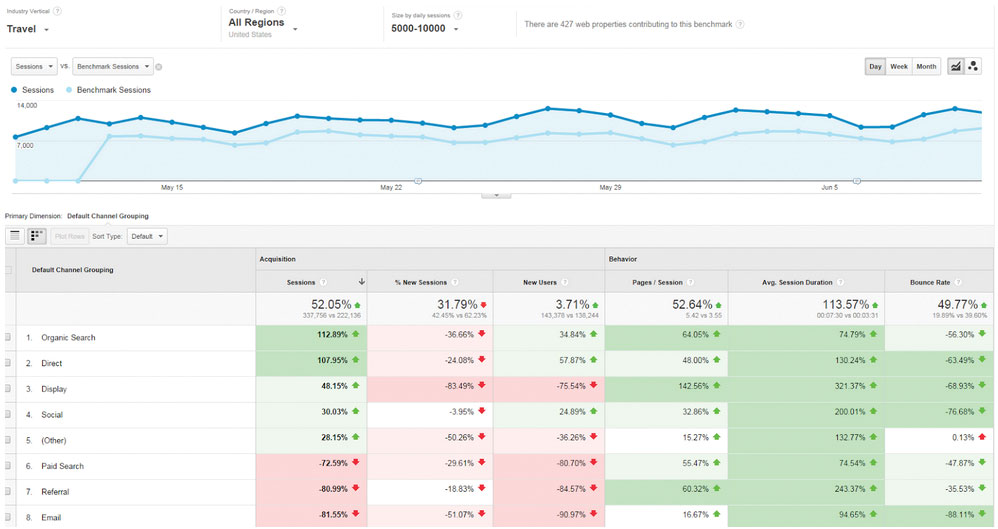The height and width of the screenshot is (529, 998).
Task: Open the Travel industry vertical dropdown
Action: tap(28, 29)
